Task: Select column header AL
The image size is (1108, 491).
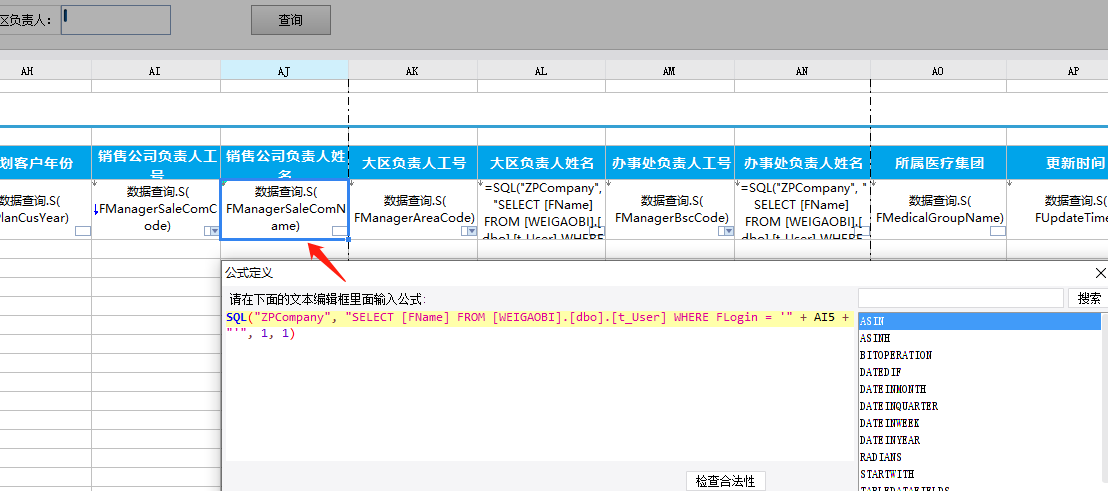Action: 541,71
